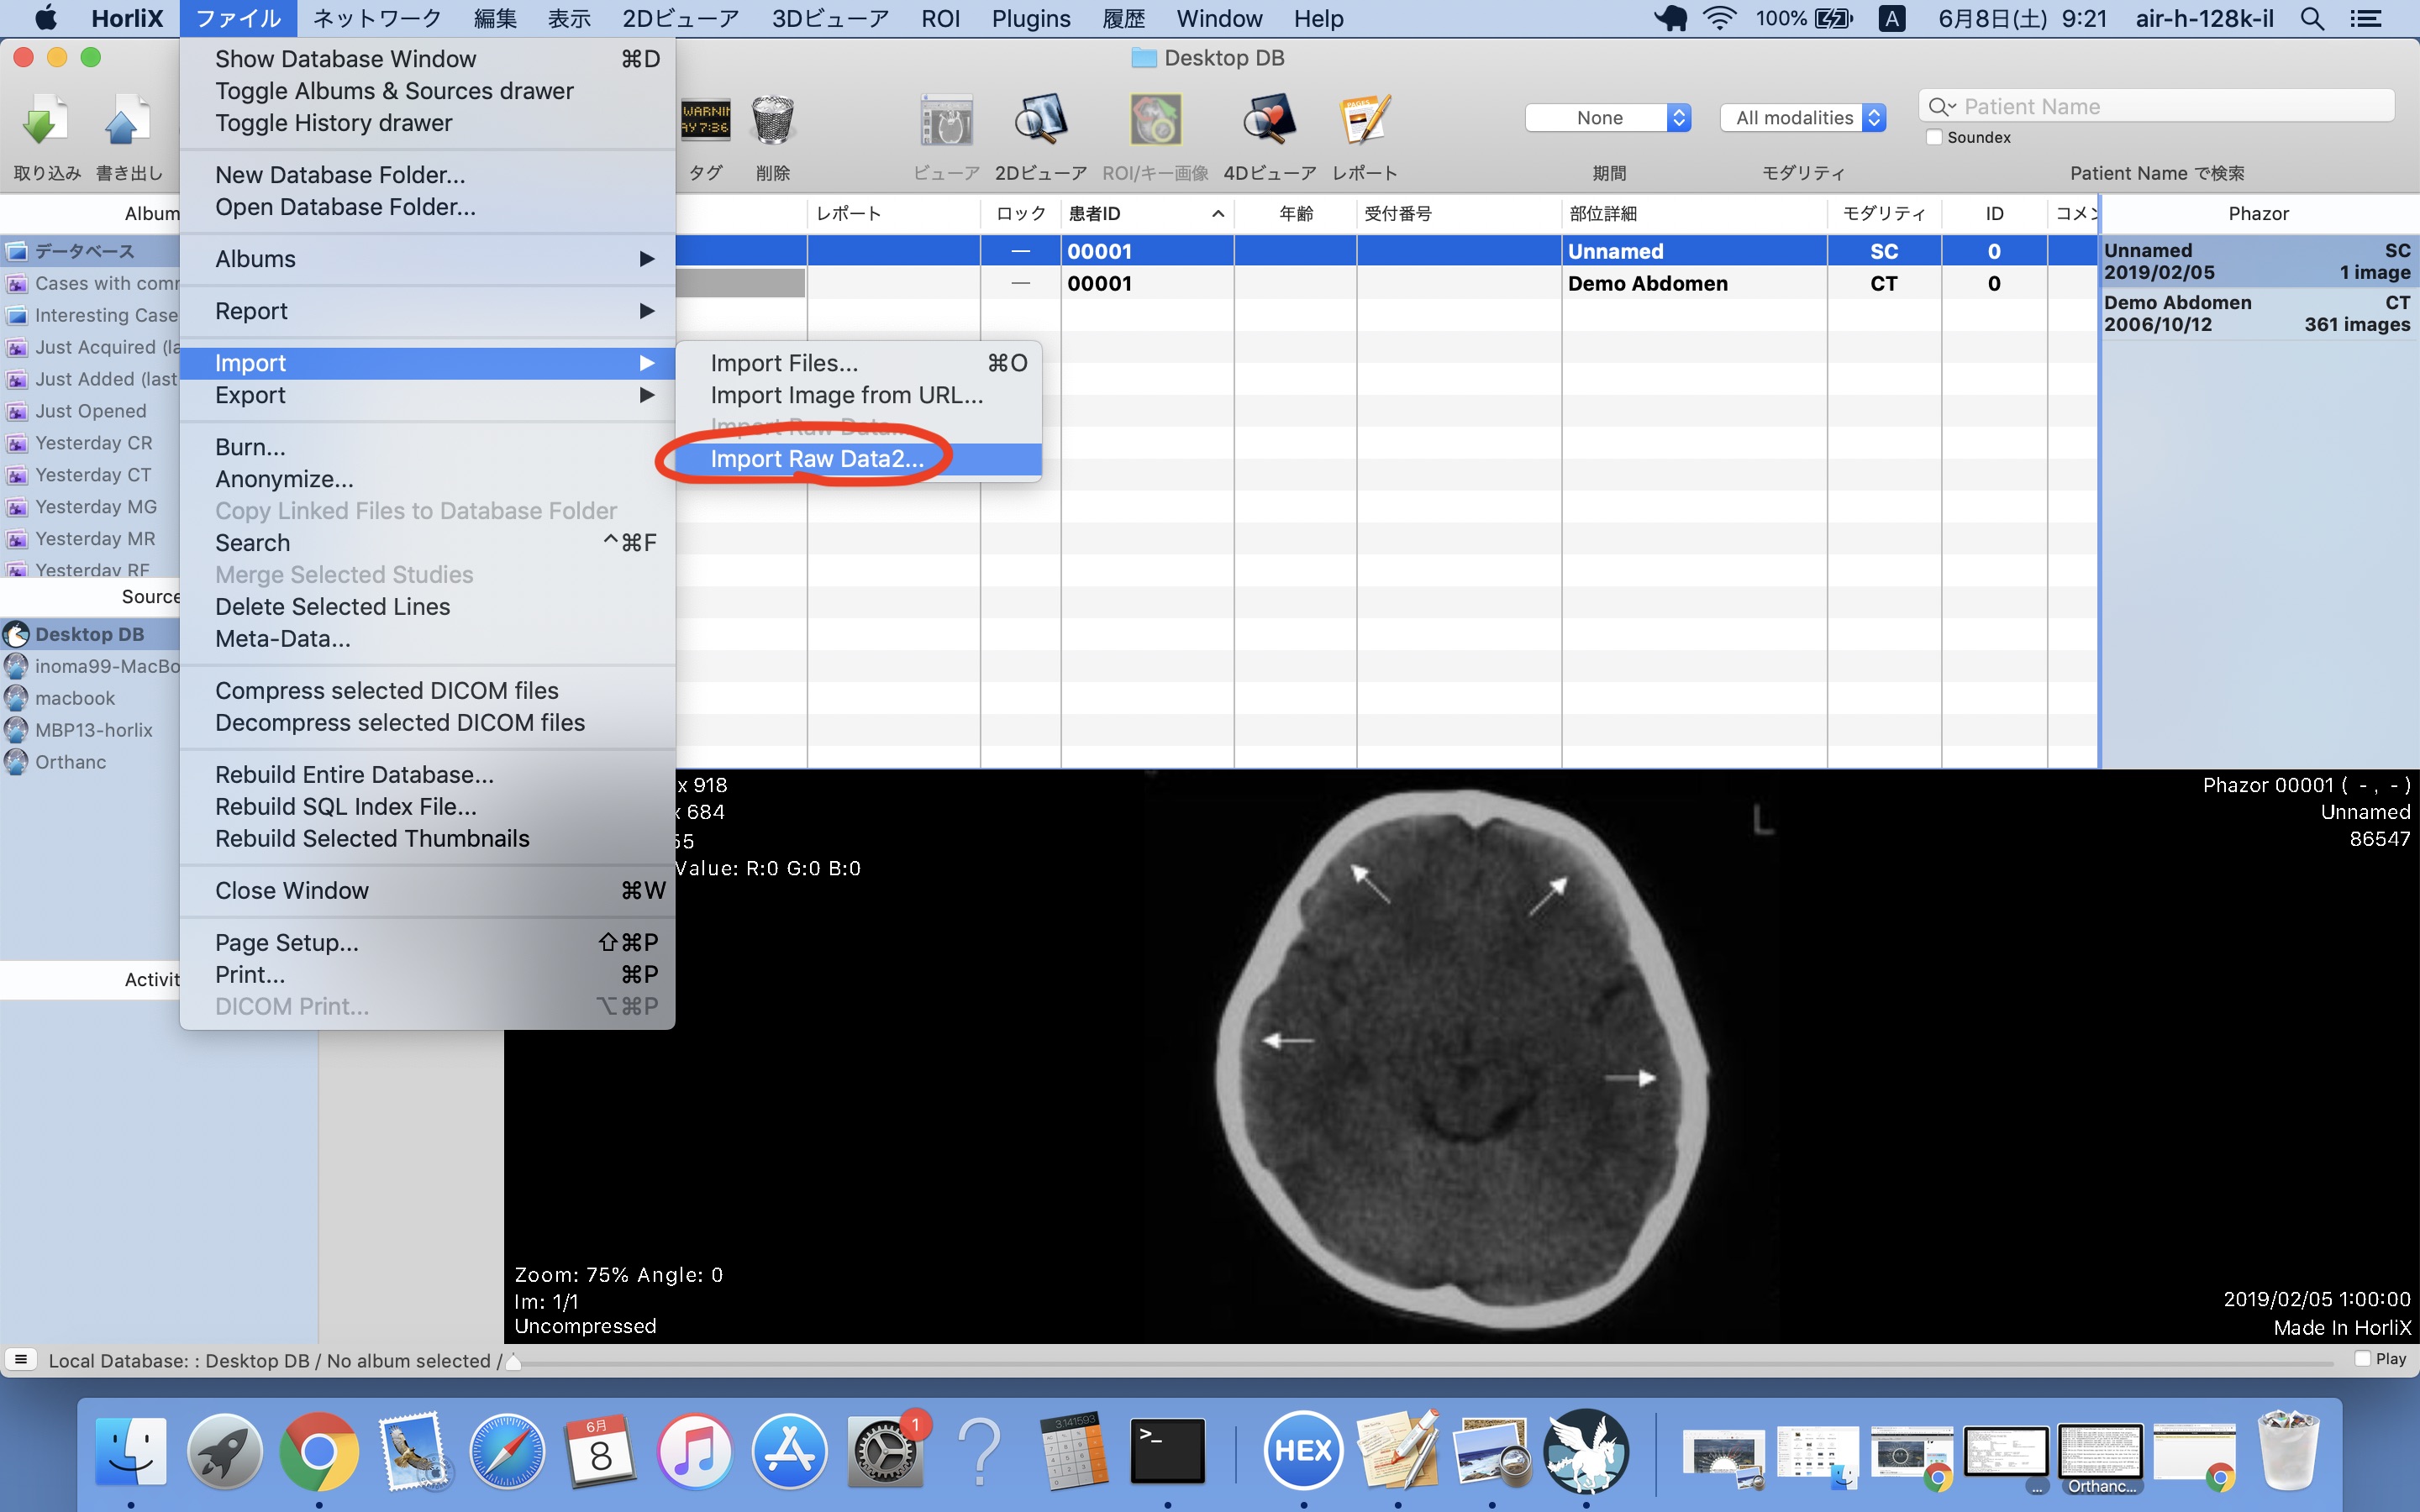Sort by 患者ID column header

(1147, 214)
